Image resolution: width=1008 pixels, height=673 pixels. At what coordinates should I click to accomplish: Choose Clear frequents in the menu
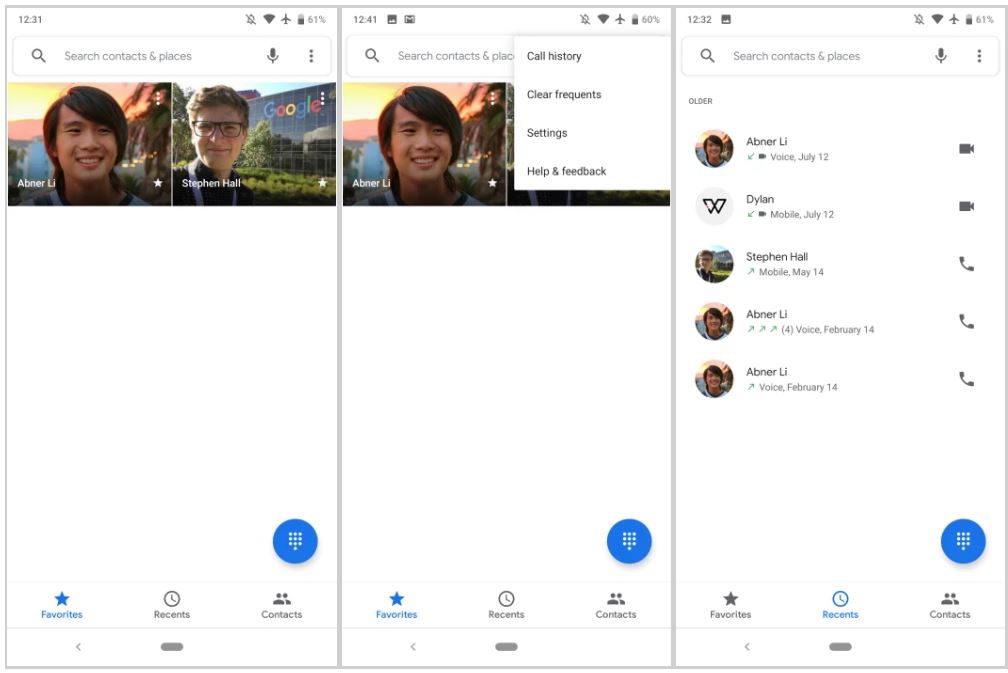[564, 95]
